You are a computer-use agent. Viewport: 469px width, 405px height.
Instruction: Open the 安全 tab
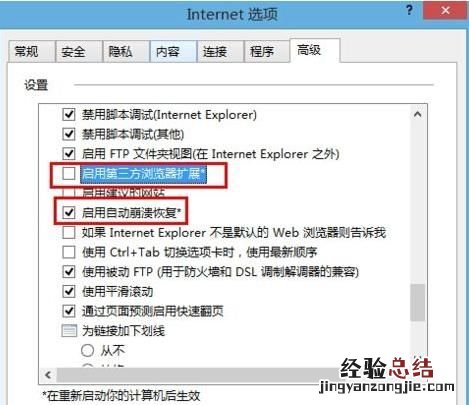coord(78,51)
